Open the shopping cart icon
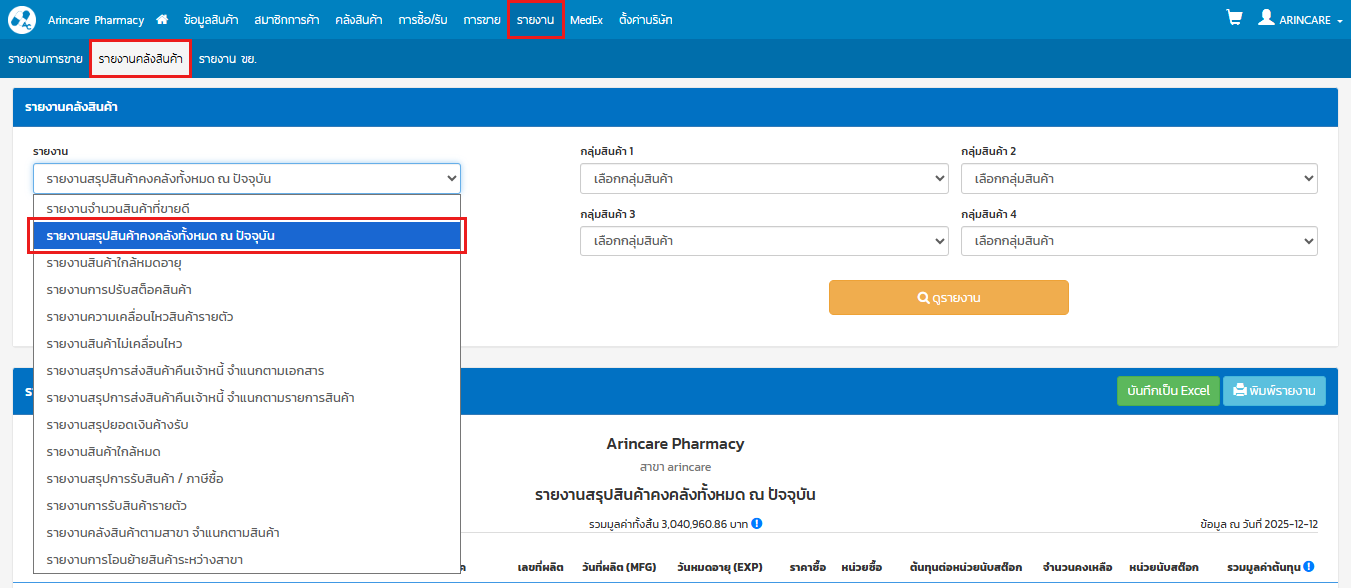 [x=1234, y=19]
